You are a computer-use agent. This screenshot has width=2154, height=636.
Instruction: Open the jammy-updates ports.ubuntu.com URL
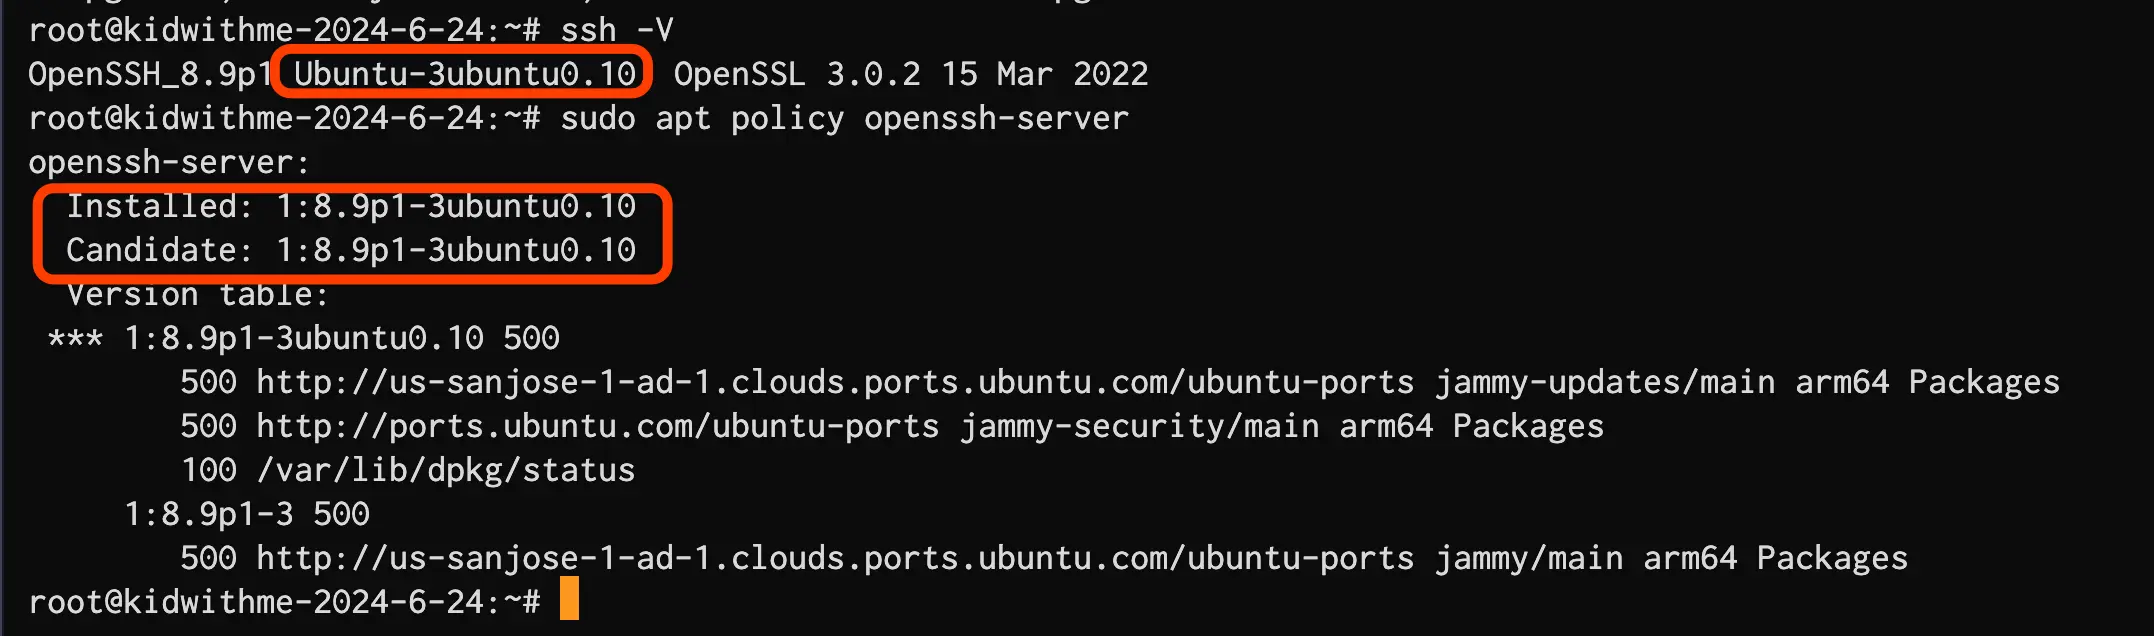(x=835, y=382)
